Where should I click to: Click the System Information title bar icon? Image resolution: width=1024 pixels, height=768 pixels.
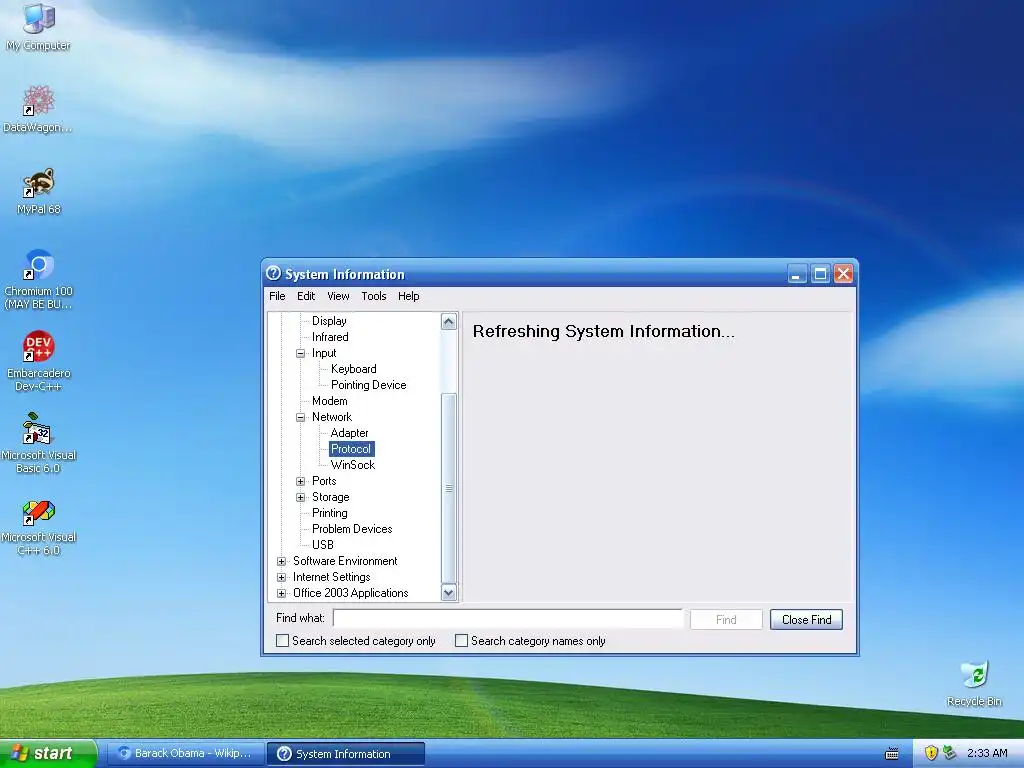click(x=274, y=274)
